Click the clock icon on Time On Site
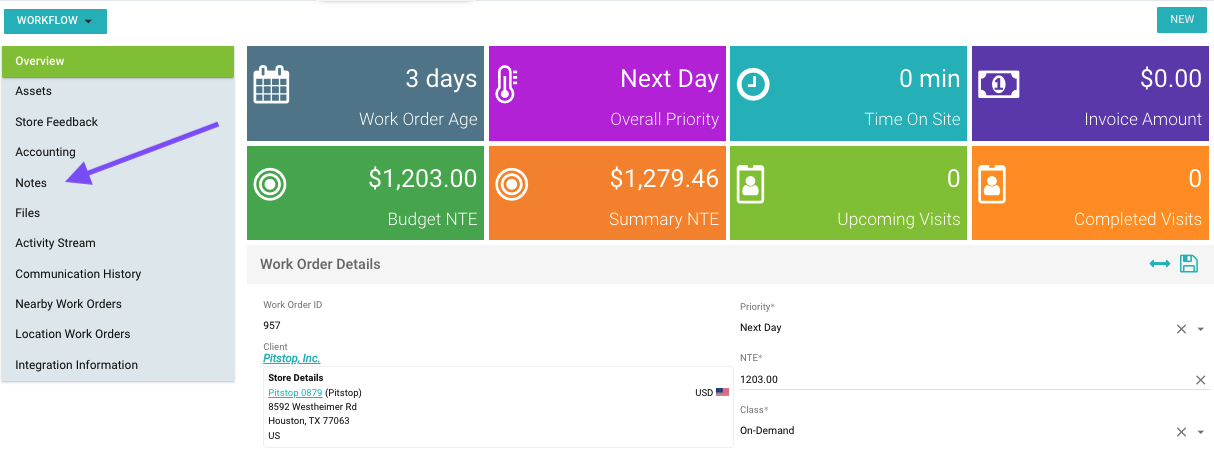 coord(753,85)
